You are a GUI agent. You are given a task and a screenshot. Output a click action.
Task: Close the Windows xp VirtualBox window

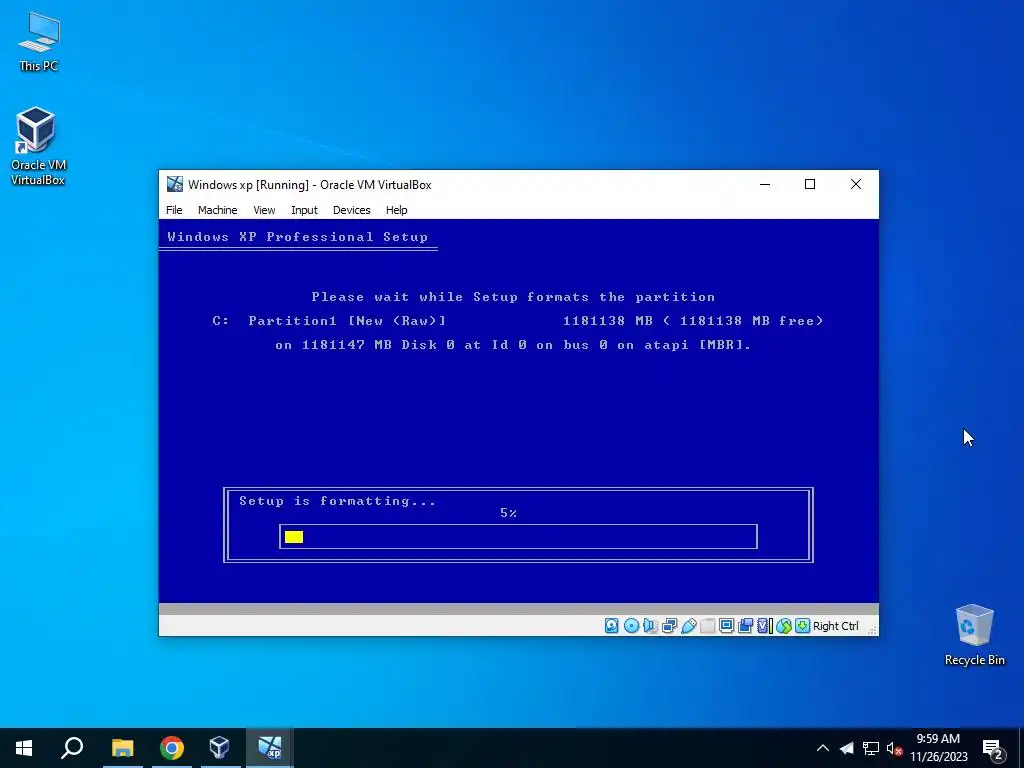point(856,184)
